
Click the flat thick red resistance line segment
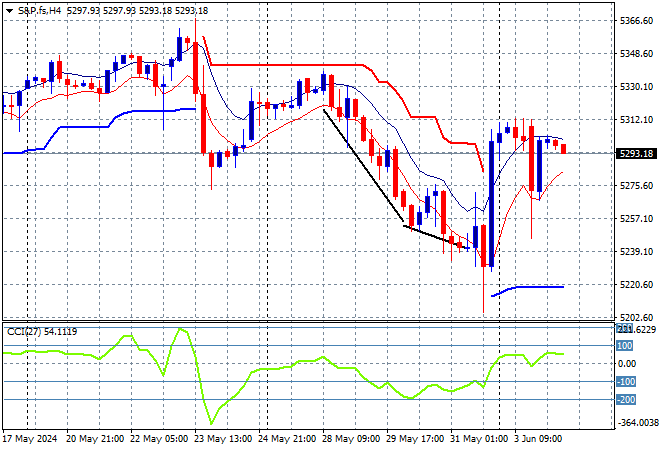pyautogui.click(x=286, y=65)
